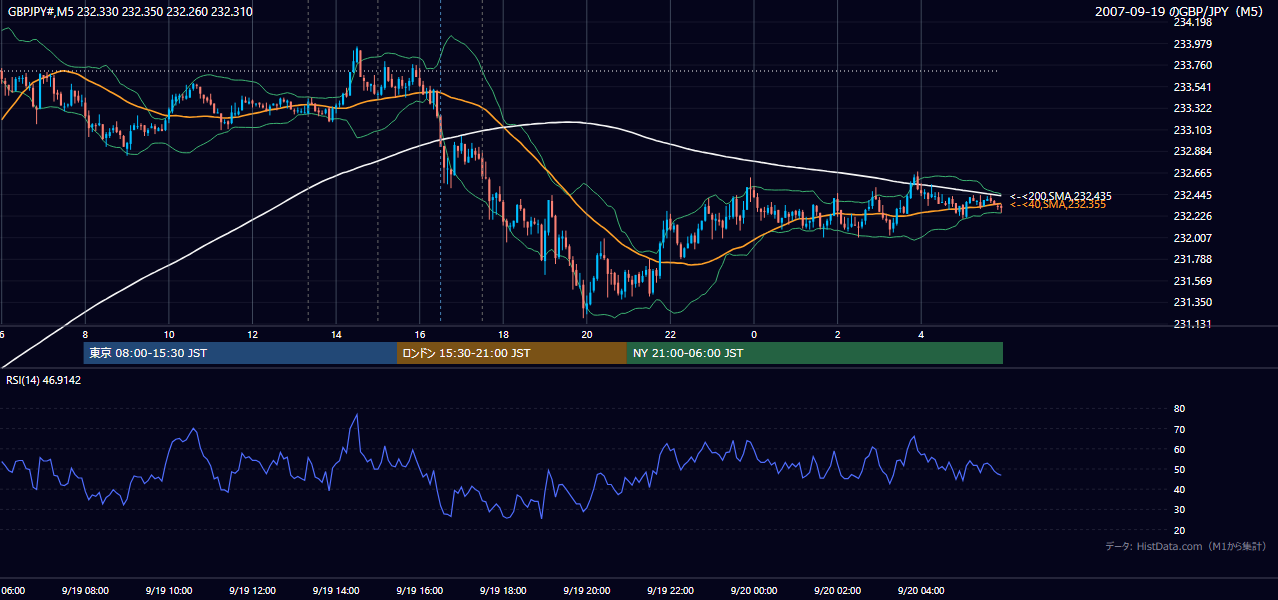Click RSI axis level 70
The image size is (1278, 600).
point(1179,429)
